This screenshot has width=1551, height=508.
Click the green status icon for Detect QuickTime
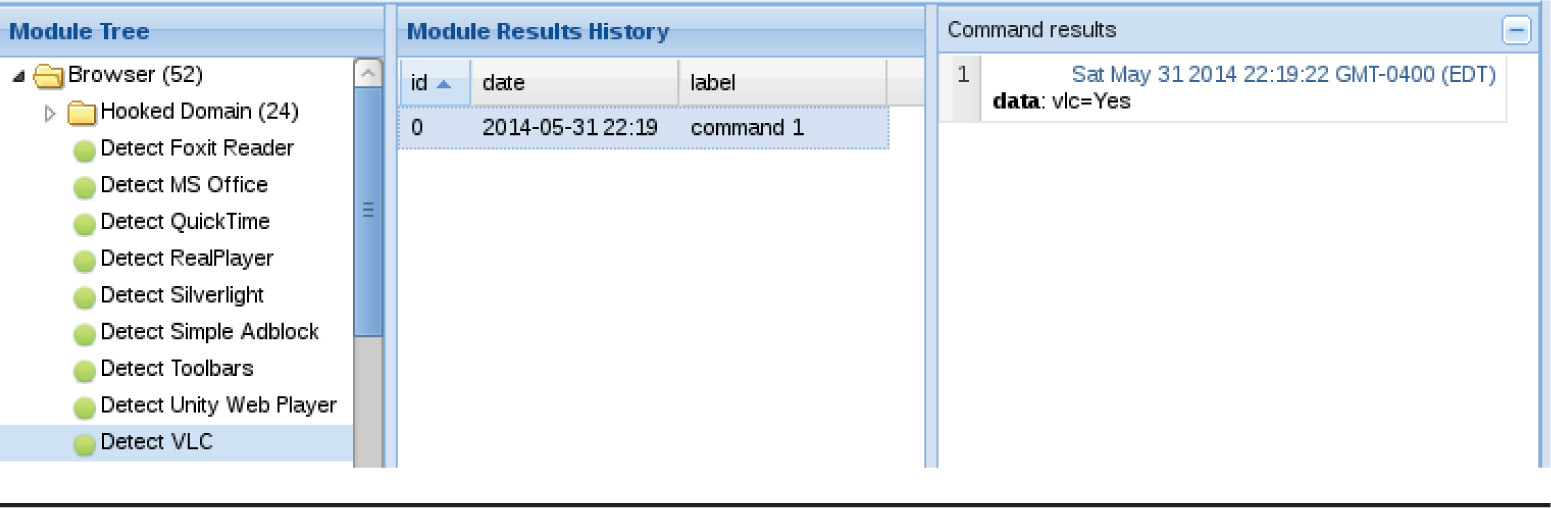85,224
